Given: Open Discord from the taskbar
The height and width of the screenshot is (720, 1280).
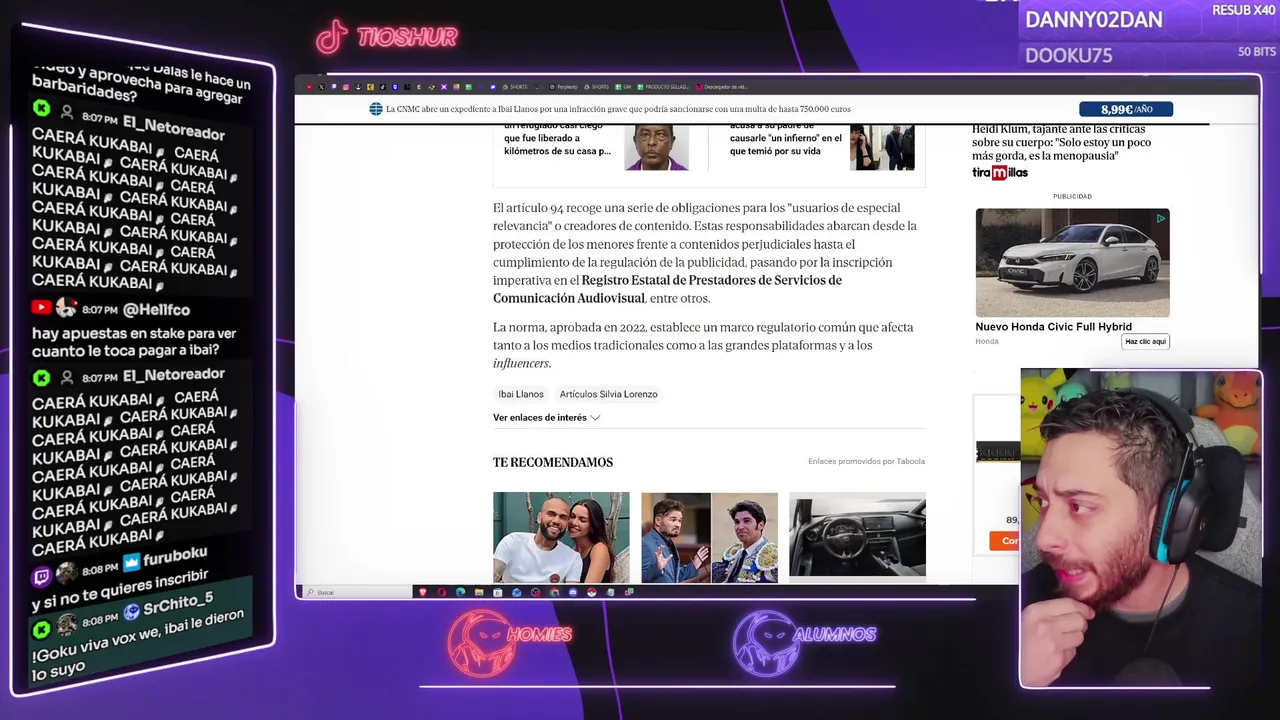Looking at the screenshot, I should [x=573, y=592].
